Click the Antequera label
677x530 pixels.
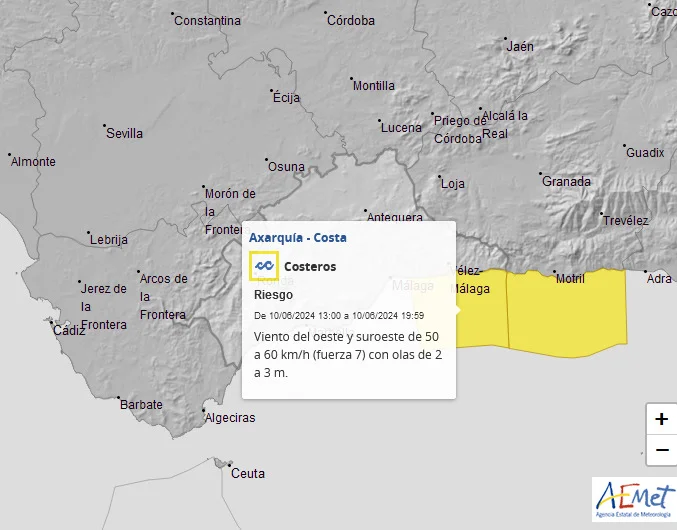pyautogui.click(x=395, y=217)
